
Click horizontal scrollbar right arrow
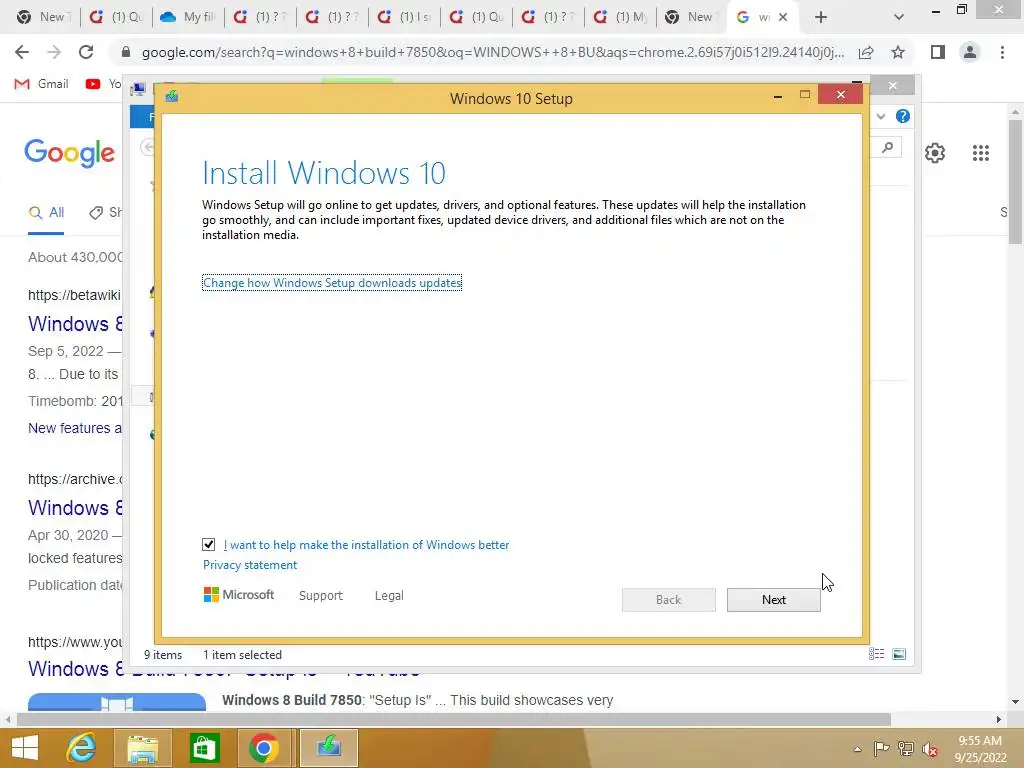999,719
